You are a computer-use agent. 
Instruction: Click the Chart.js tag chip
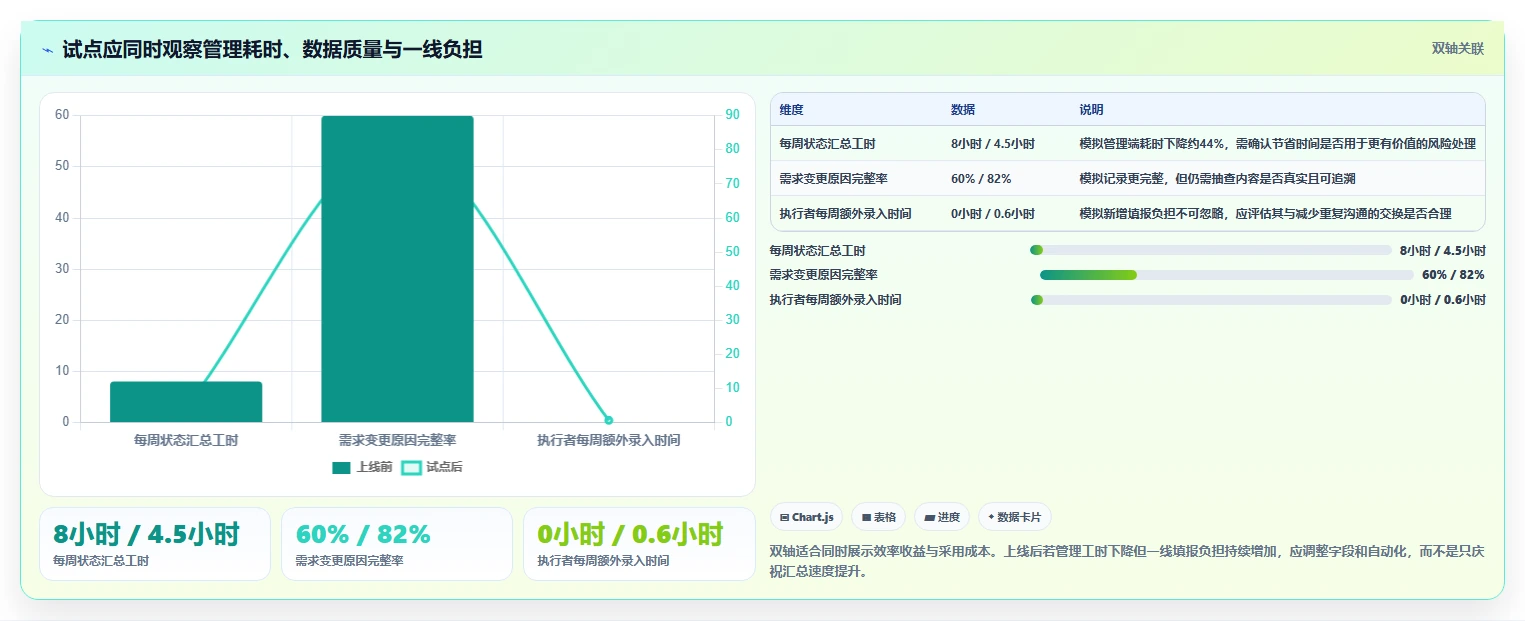(806, 517)
